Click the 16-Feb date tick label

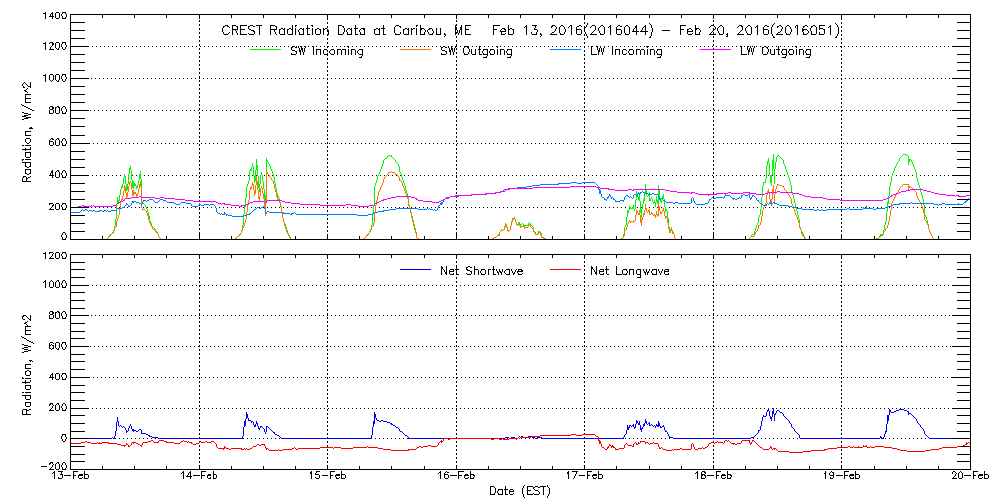tap(457, 477)
